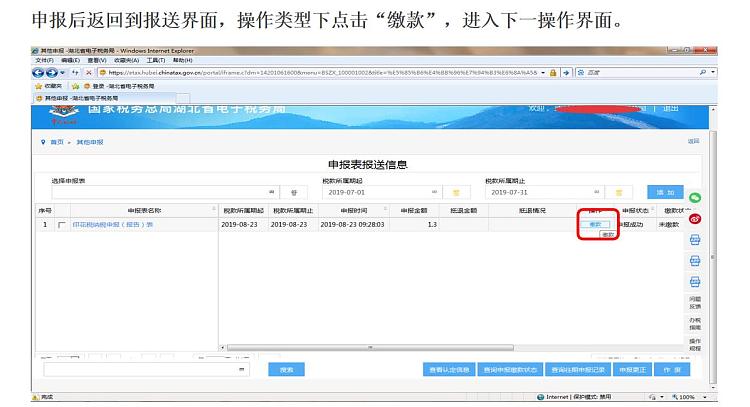Open 操作规程 in the sidebar
The image size is (750, 407).
click(x=695, y=345)
